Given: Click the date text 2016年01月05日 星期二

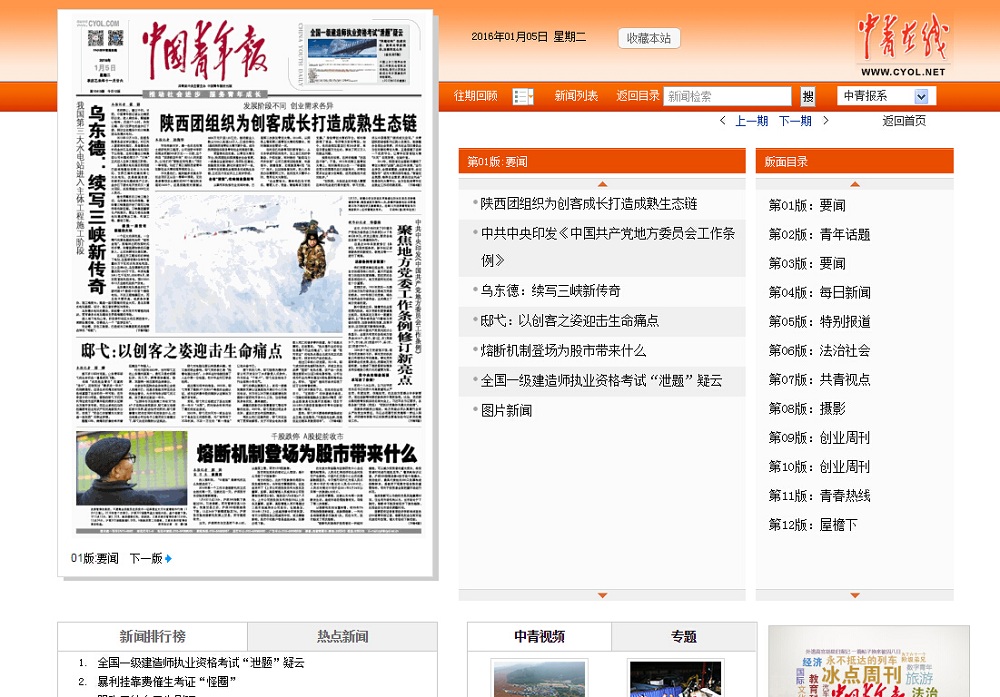Looking at the screenshot, I should tap(528, 37).
